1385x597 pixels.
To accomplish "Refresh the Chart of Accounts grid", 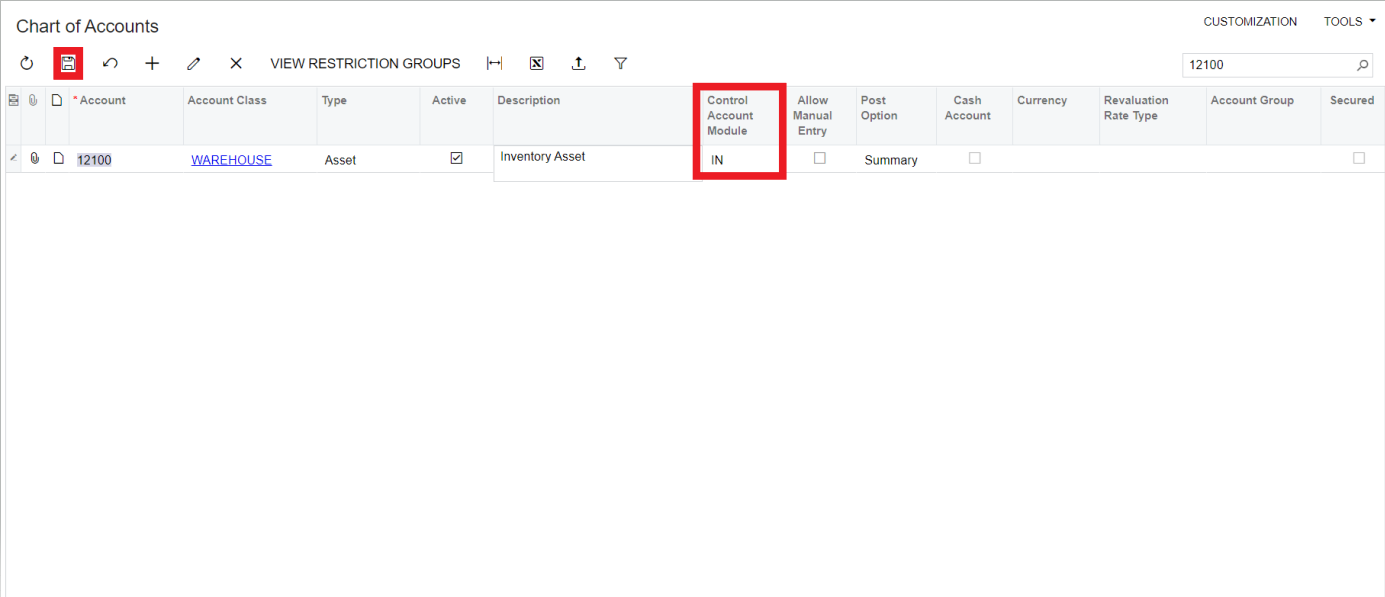I will point(26,63).
